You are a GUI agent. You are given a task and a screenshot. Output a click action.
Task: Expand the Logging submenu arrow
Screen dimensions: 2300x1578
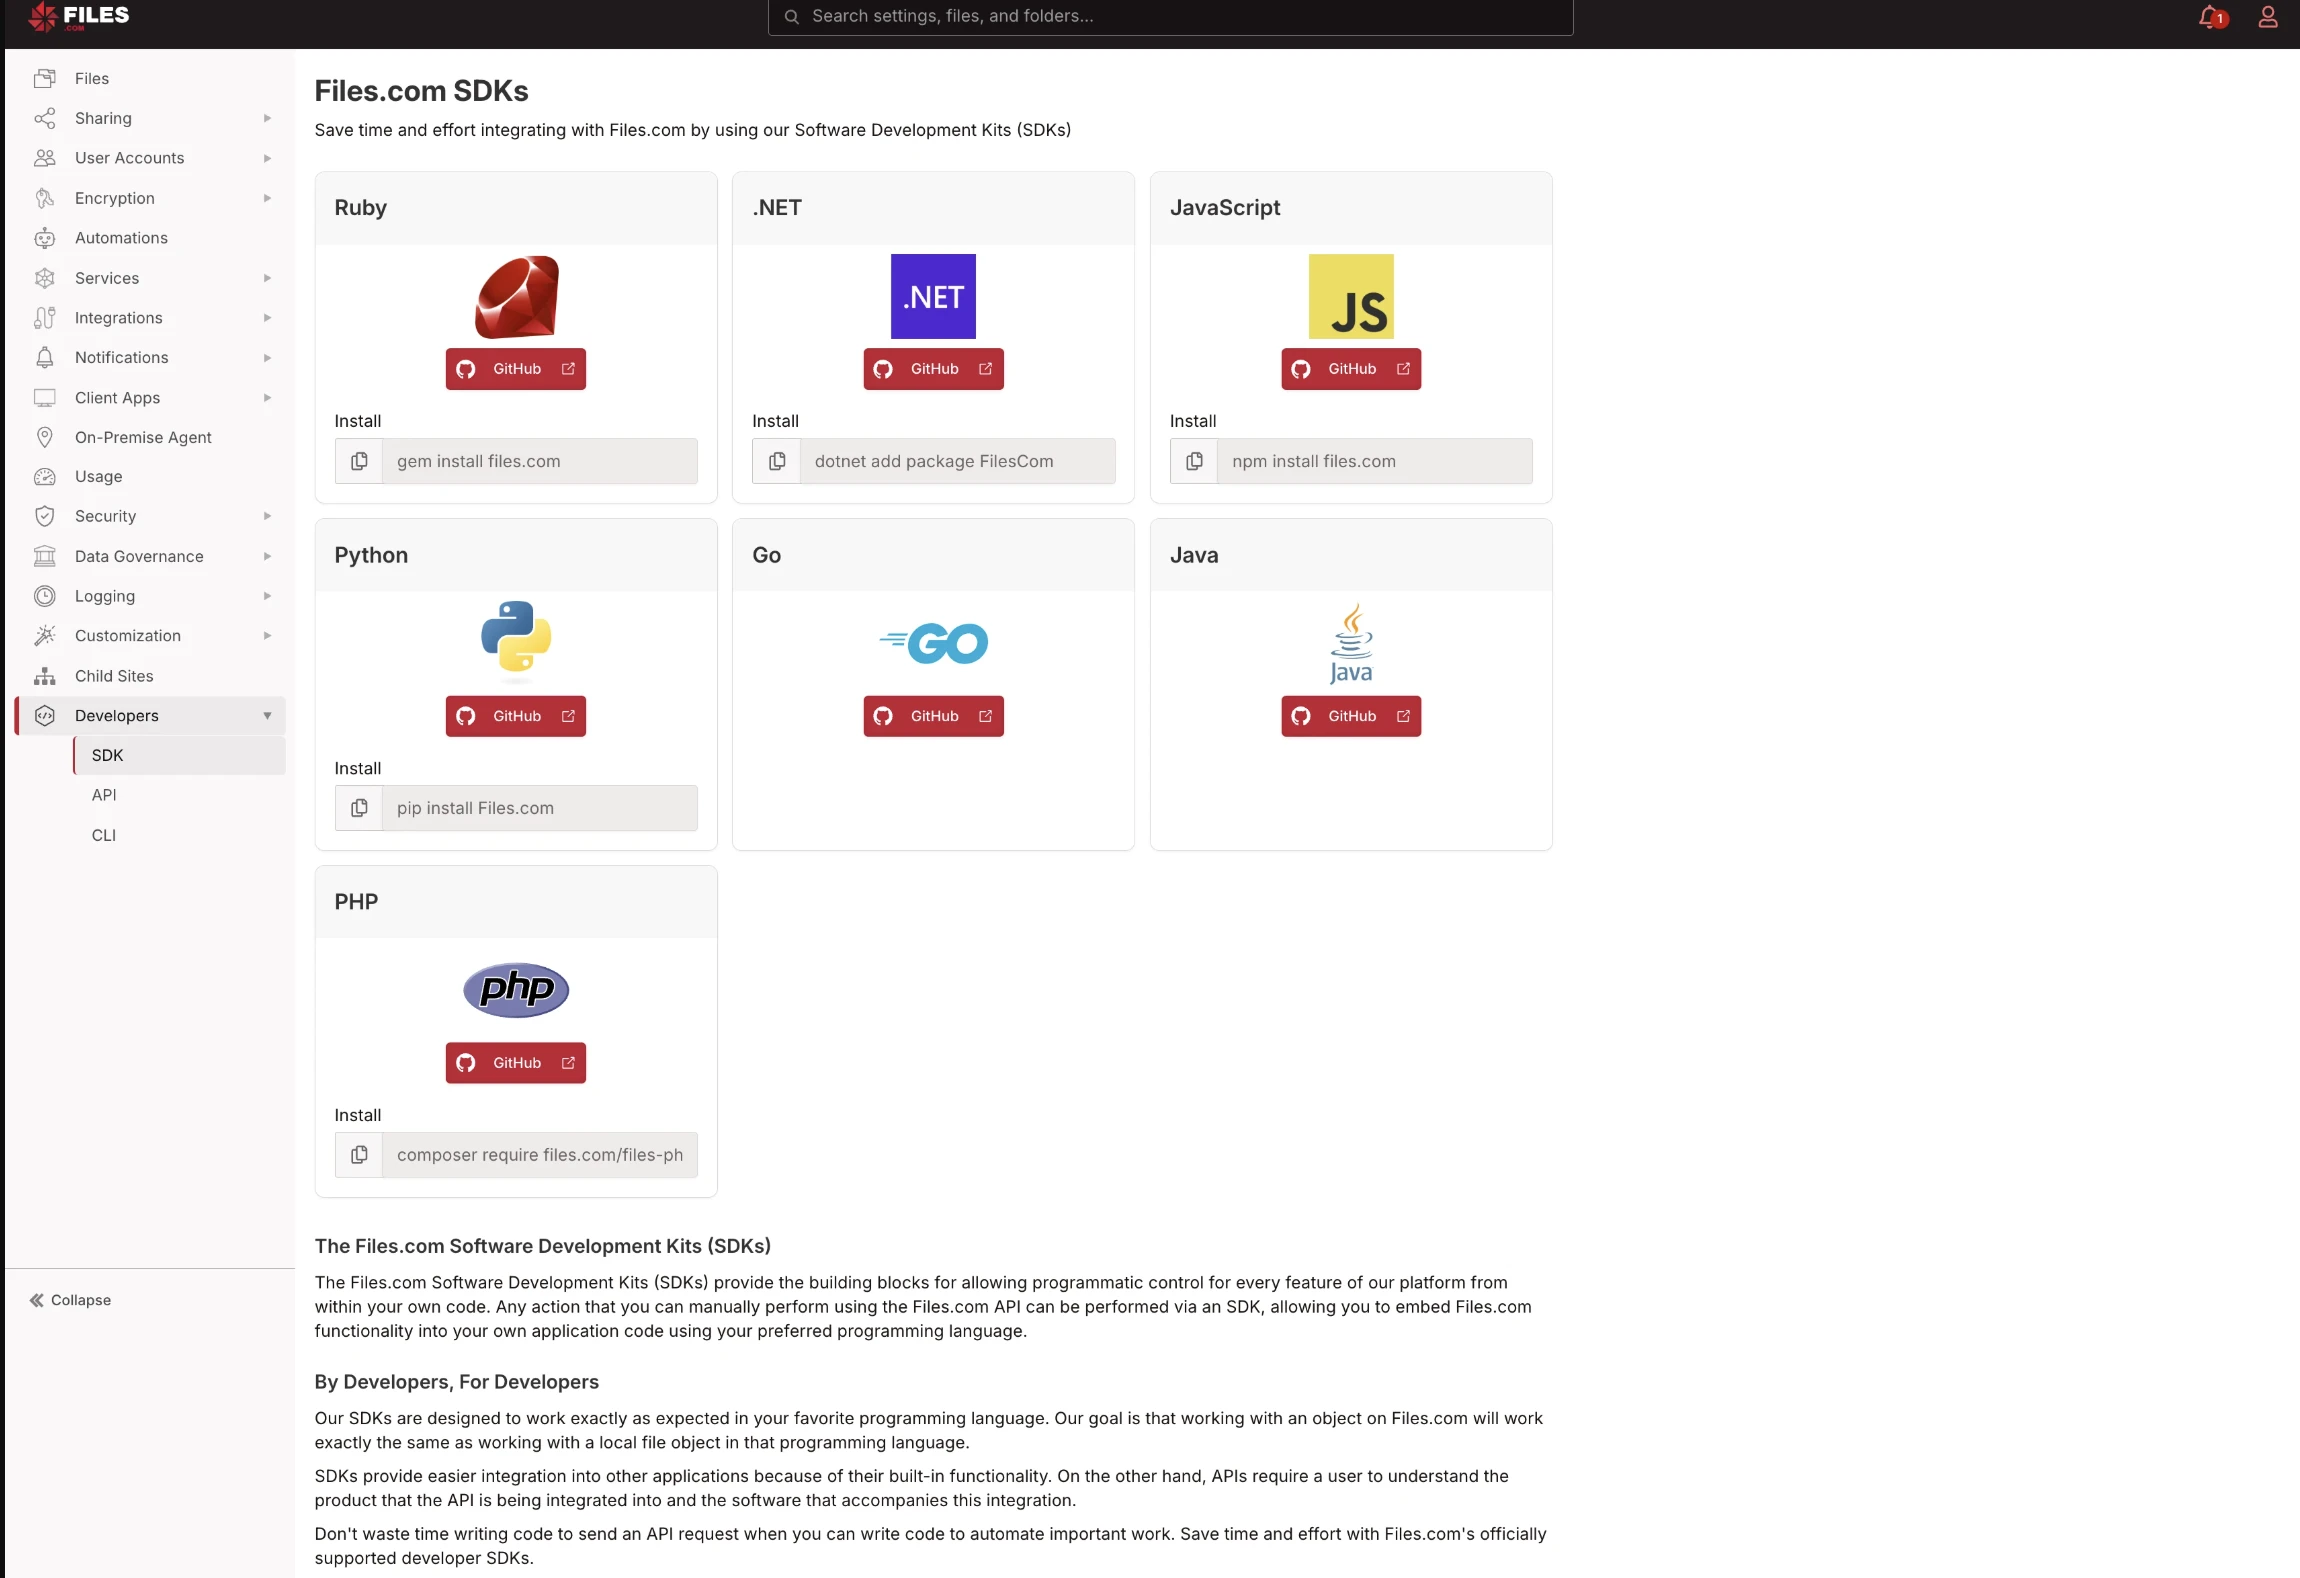(267, 596)
